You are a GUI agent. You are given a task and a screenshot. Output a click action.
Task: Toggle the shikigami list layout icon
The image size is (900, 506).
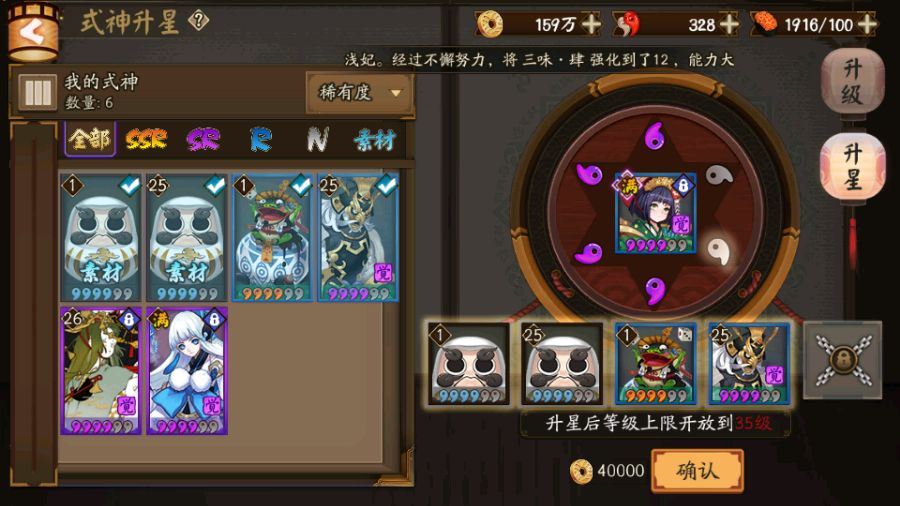[x=37, y=92]
